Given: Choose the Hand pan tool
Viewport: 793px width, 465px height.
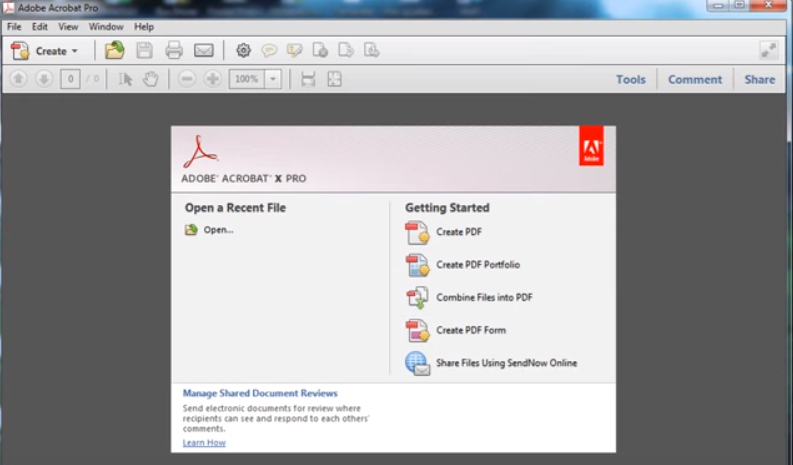Looking at the screenshot, I should point(151,79).
